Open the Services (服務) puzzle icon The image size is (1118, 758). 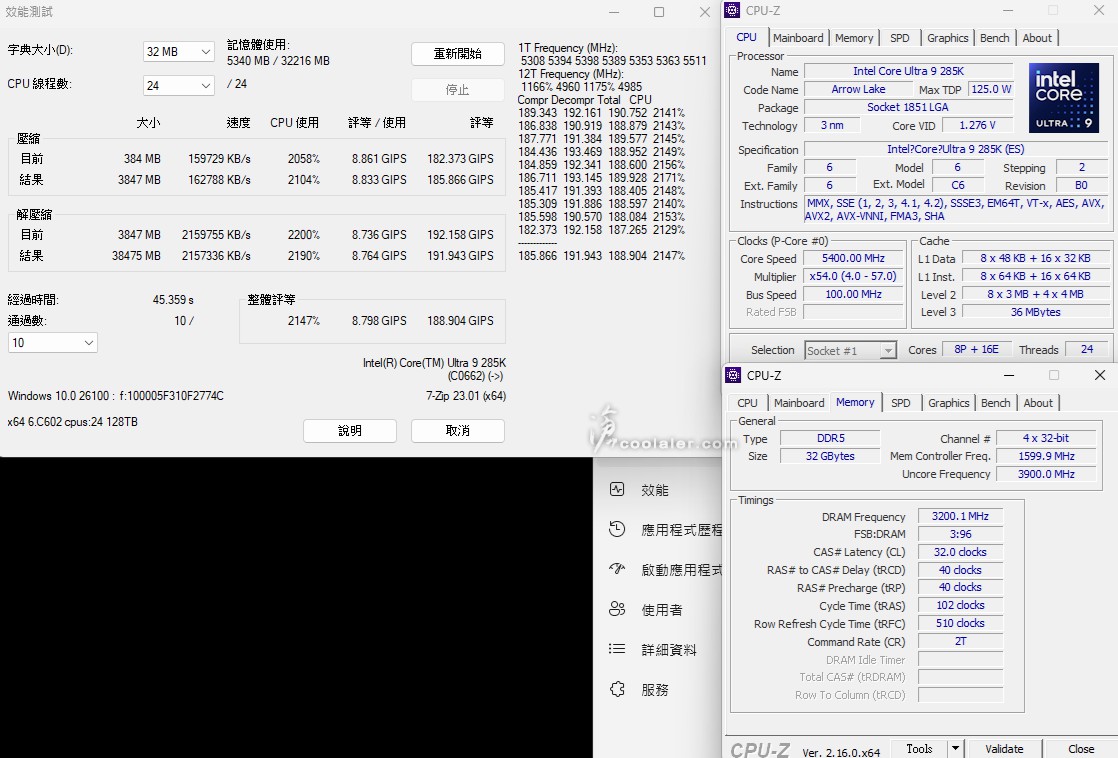coord(617,689)
